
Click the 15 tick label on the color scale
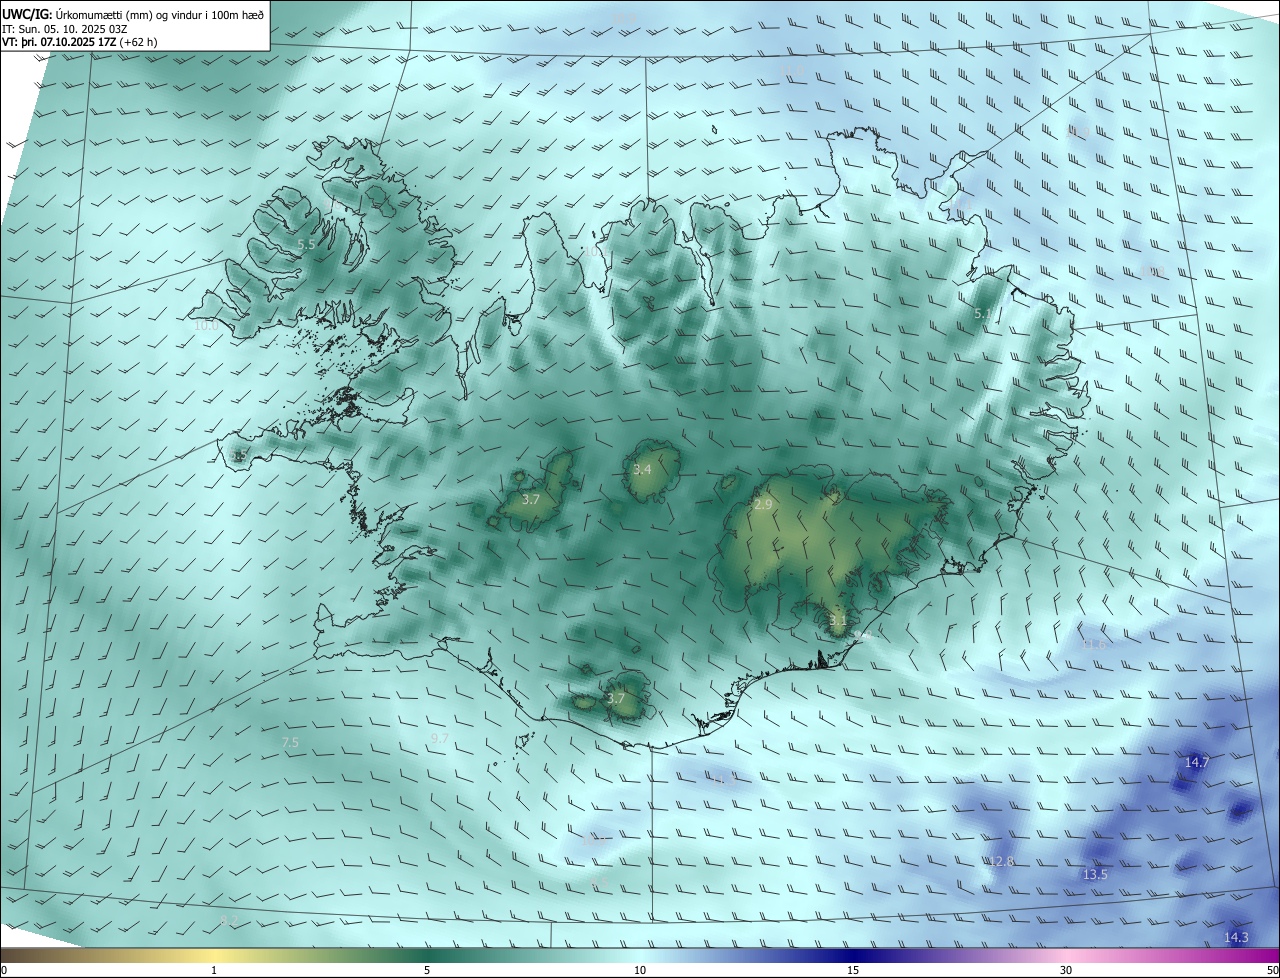[x=853, y=970]
